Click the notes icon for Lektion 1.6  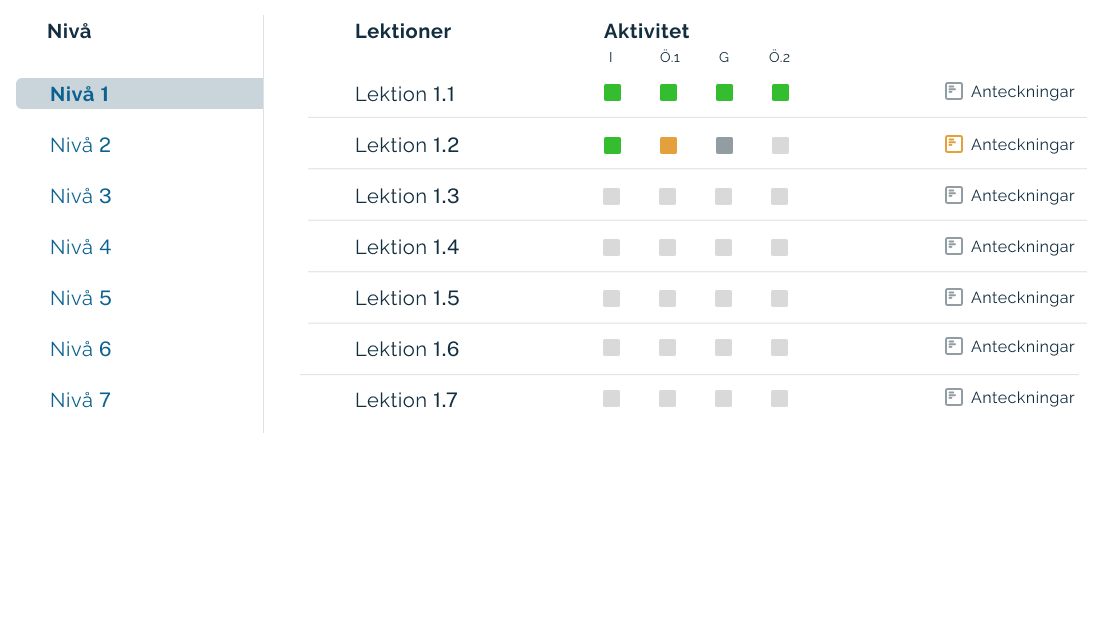point(954,346)
